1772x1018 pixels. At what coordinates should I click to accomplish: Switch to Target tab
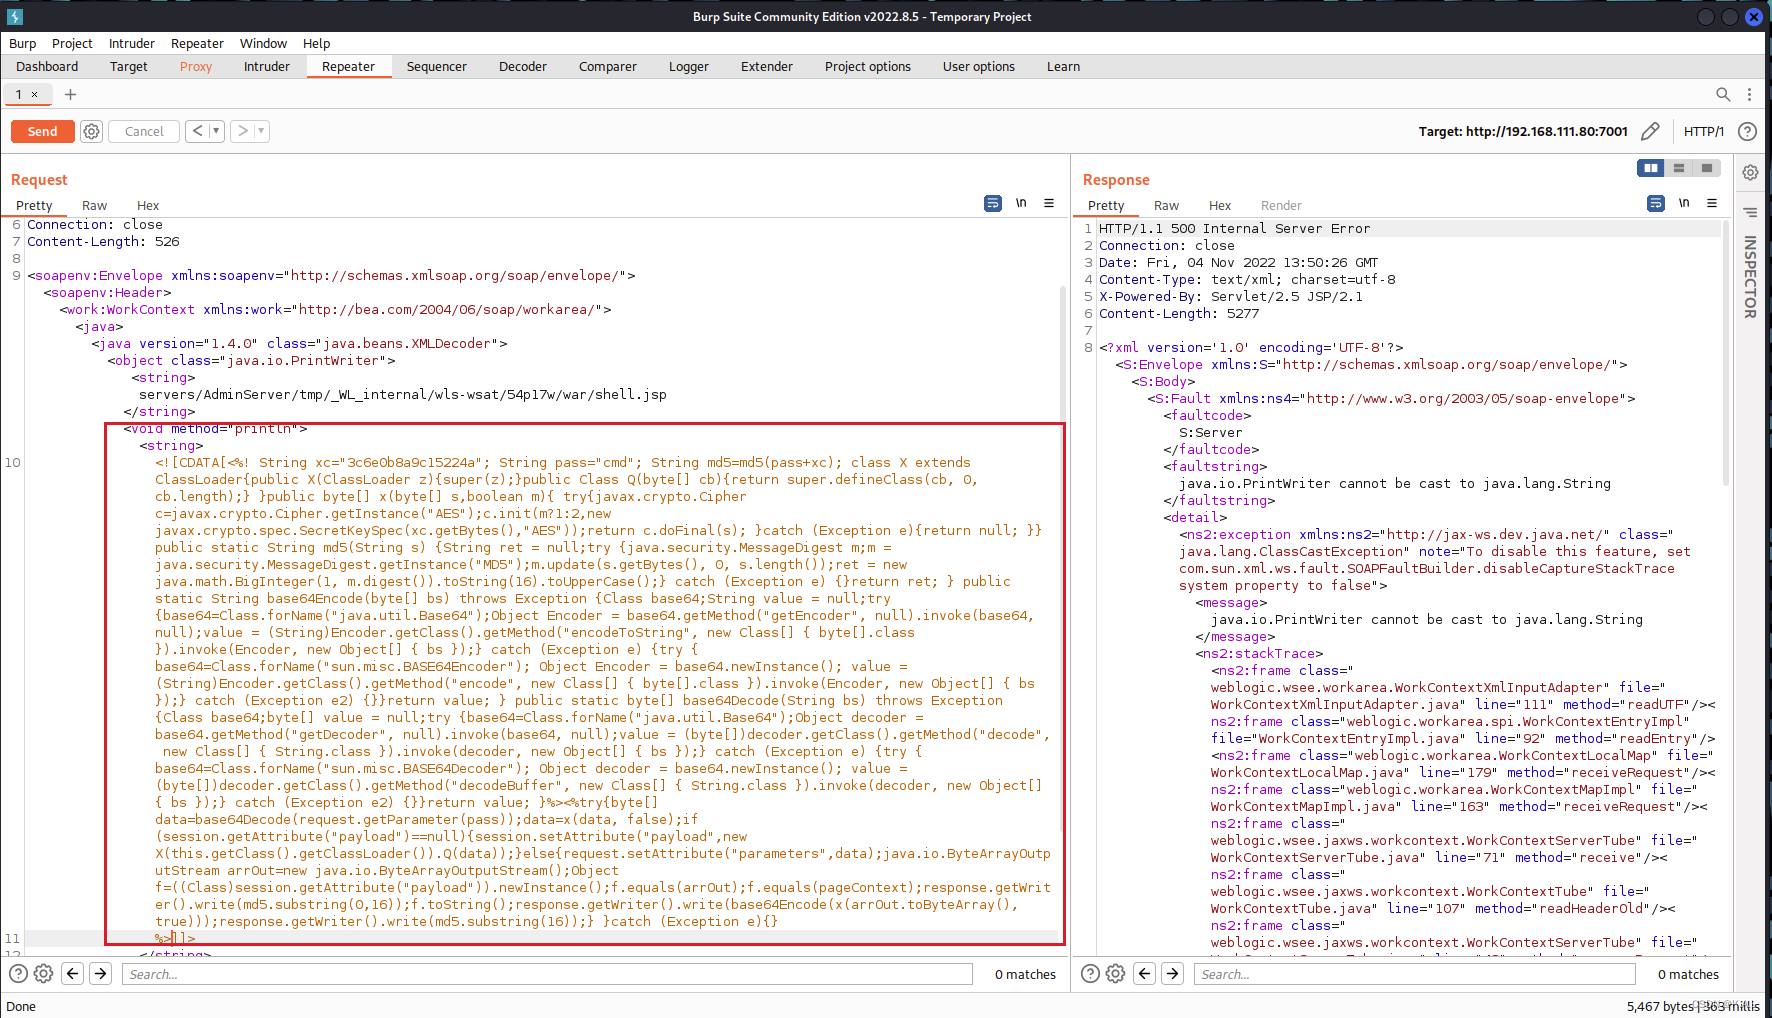coord(129,66)
